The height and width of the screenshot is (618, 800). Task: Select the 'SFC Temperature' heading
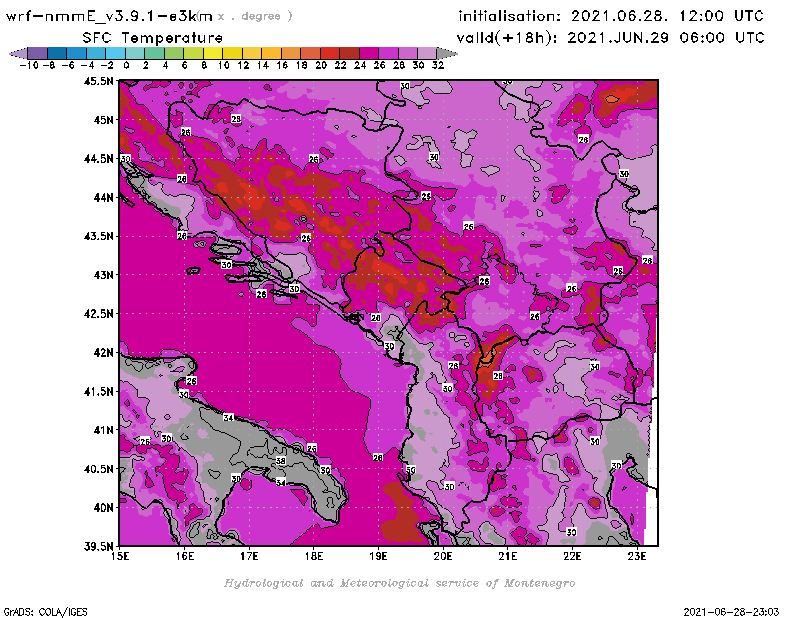point(153,38)
